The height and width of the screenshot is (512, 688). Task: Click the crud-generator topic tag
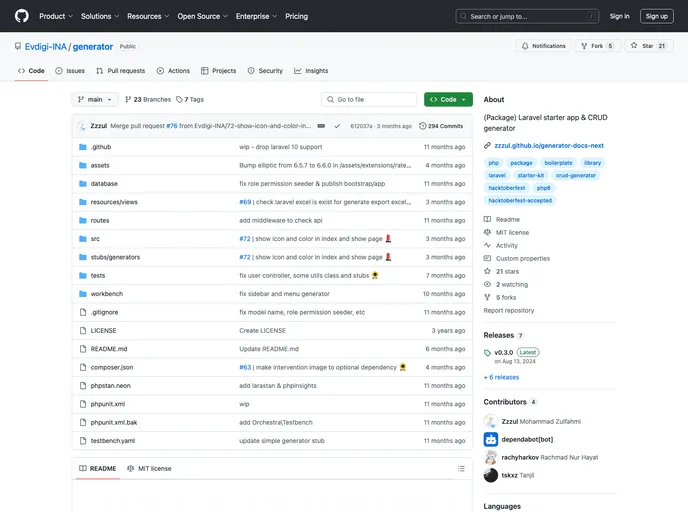(576, 175)
